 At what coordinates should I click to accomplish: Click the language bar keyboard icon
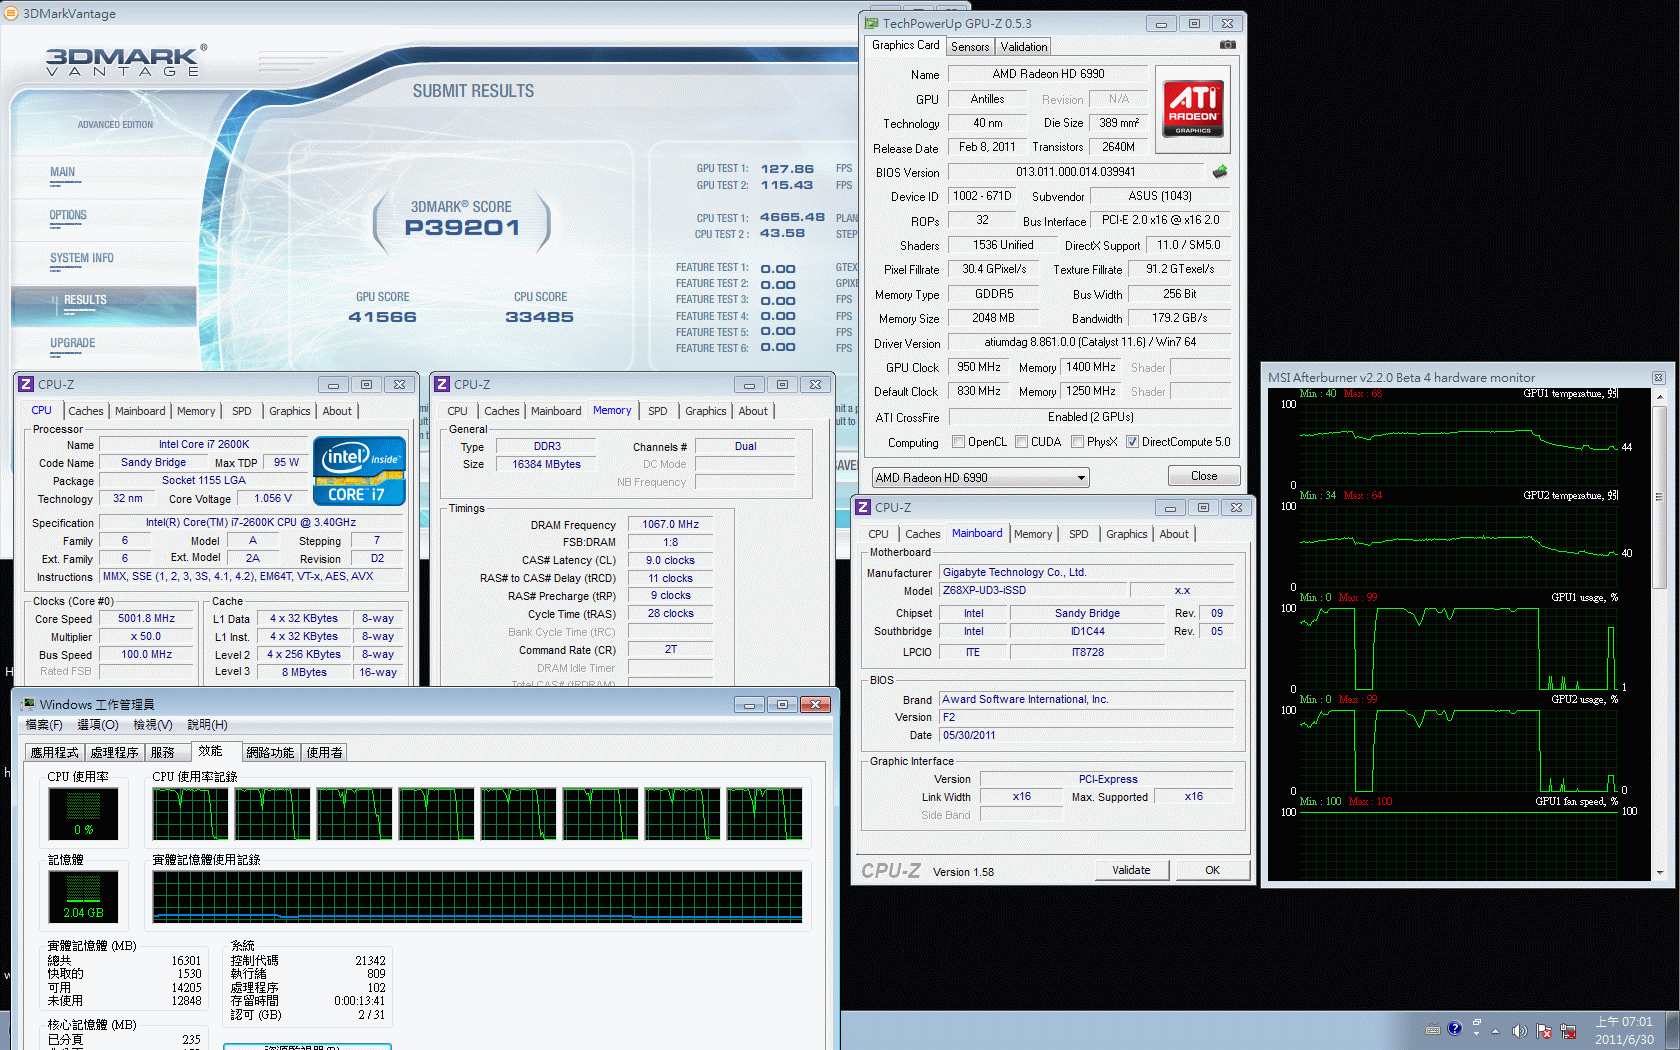[x=1433, y=1029]
